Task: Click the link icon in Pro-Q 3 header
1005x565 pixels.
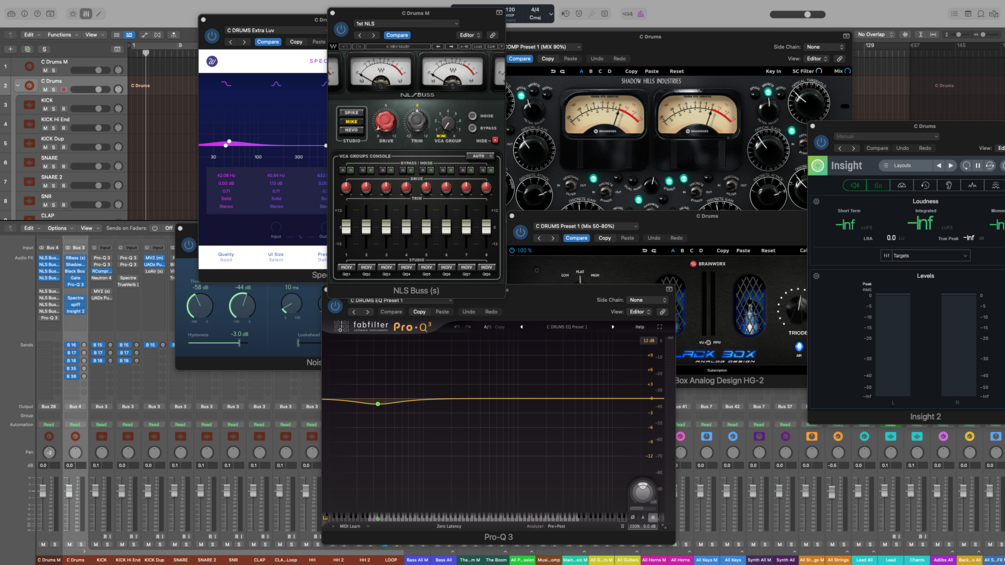Action: point(663,312)
